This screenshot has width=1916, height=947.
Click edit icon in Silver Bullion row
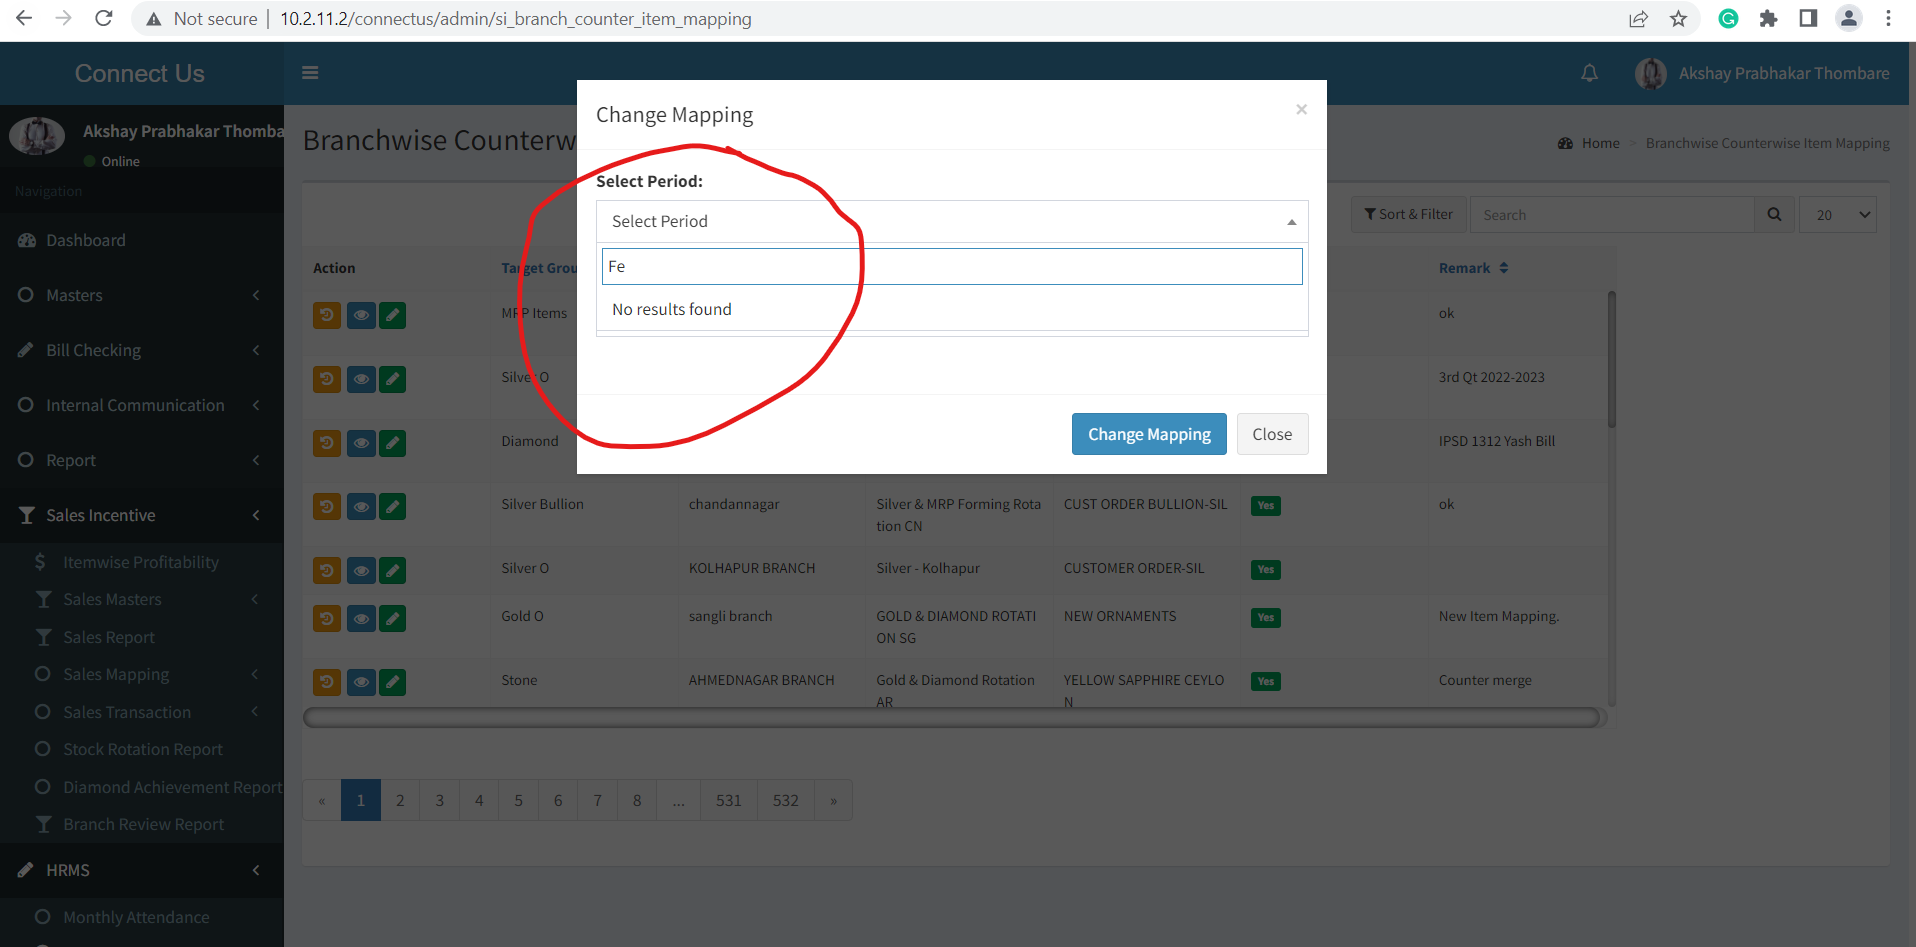[x=393, y=507]
